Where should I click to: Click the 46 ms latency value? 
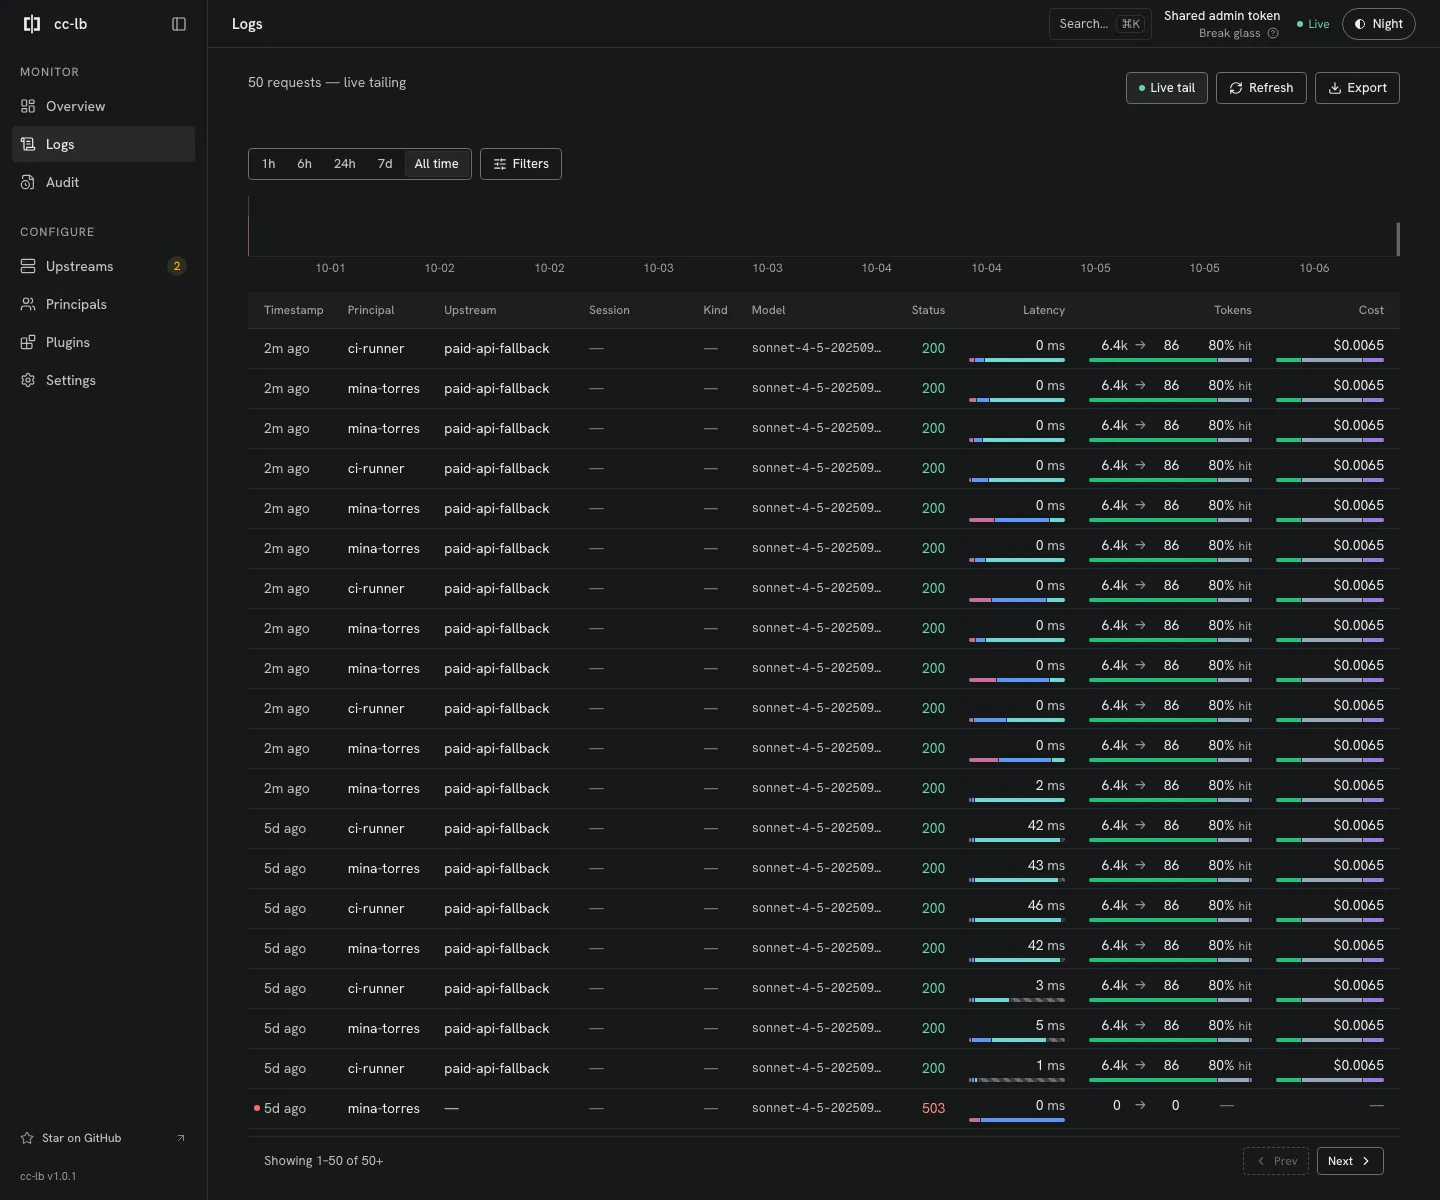point(1046,905)
